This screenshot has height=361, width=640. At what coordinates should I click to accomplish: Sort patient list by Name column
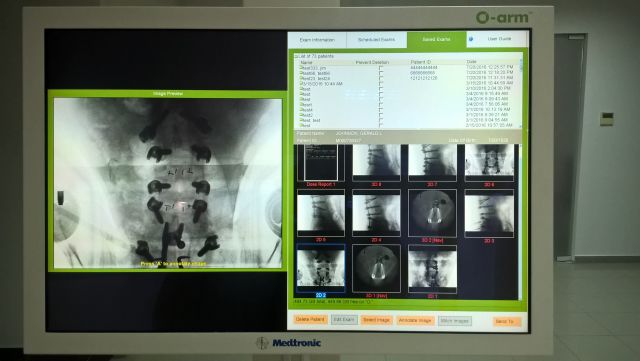coord(306,62)
